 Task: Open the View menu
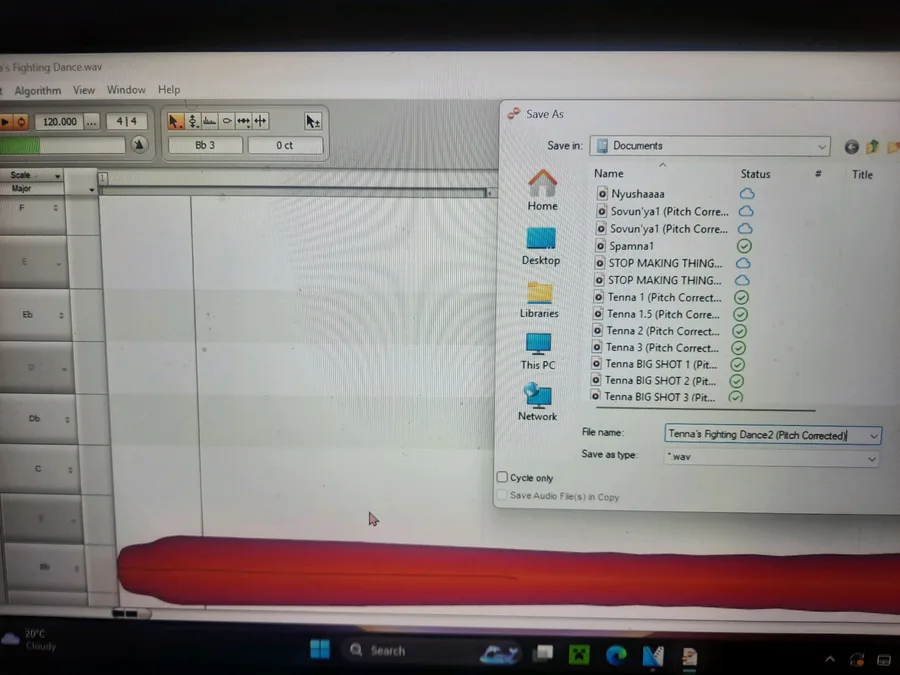(84, 90)
